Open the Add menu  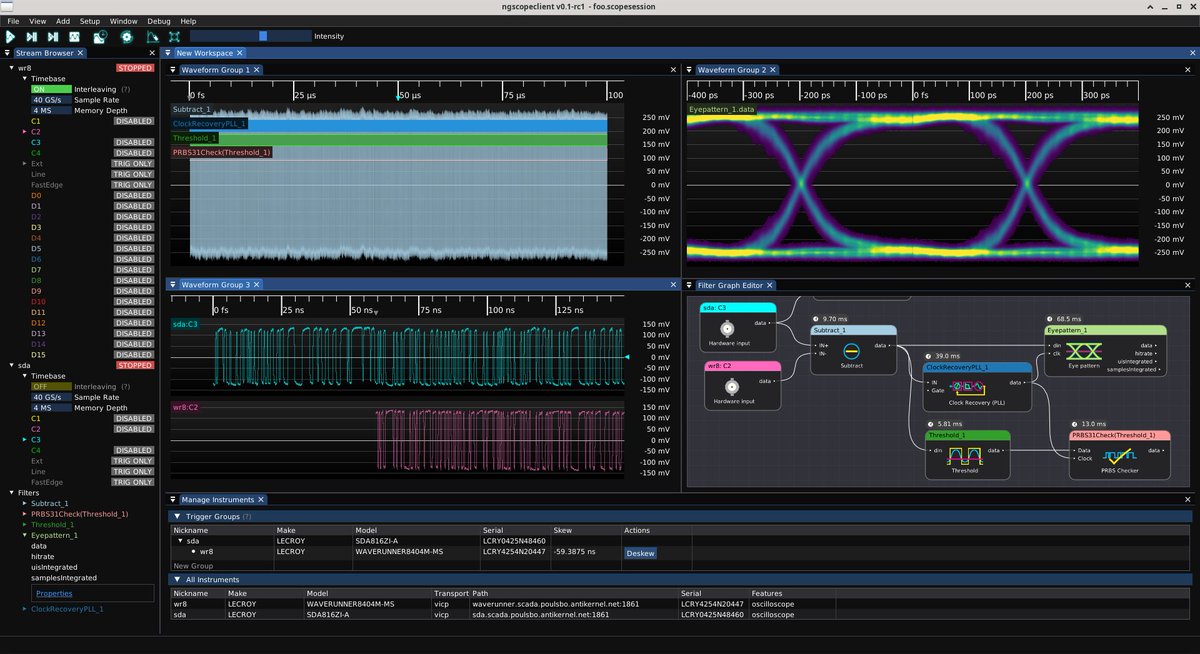pos(63,20)
